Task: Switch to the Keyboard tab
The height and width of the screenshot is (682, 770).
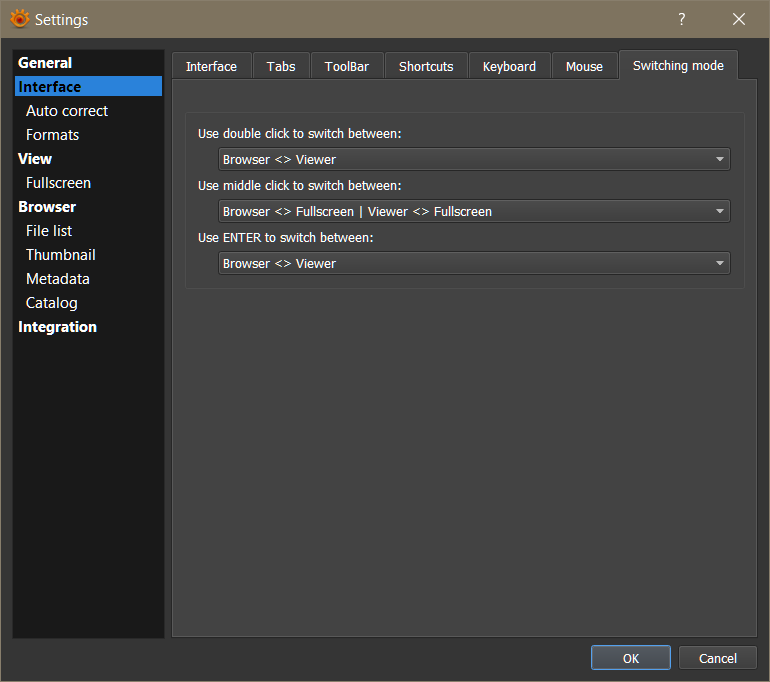Action: (509, 66)
